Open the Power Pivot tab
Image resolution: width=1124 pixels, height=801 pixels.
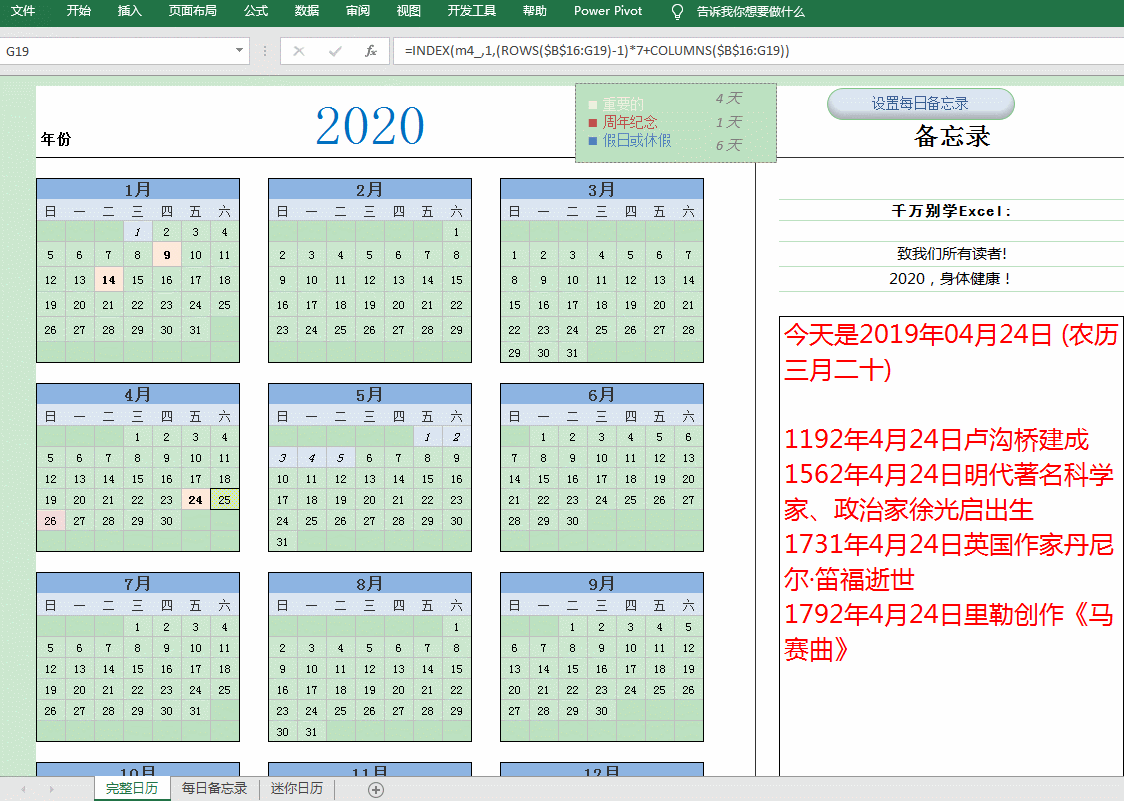click(608, 11)
